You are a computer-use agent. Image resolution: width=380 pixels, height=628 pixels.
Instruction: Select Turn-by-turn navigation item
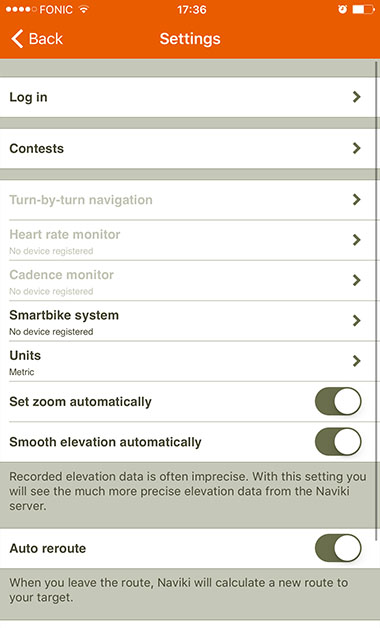click(x=190, y=199)
